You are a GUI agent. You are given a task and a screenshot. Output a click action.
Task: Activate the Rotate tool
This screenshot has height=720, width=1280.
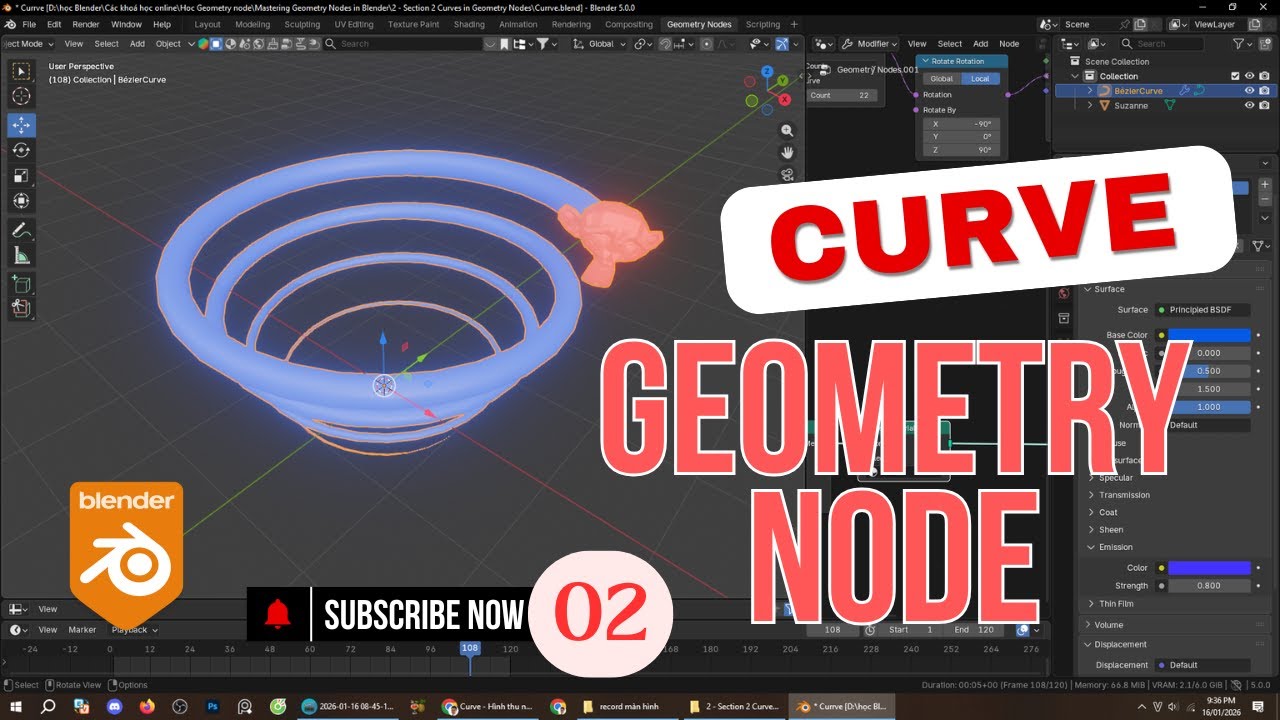21,150
